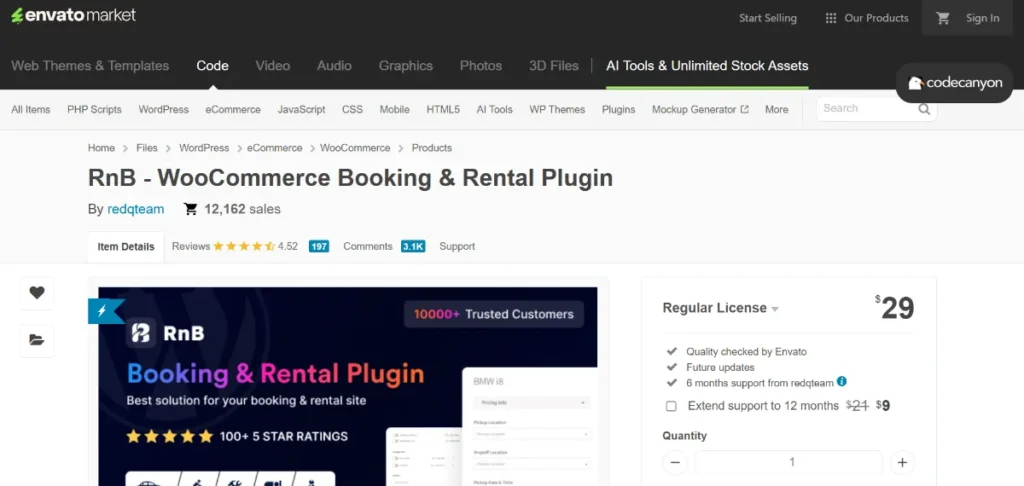Go to PHP Scripts category
1024x486 pixels.
coord(94,110)
